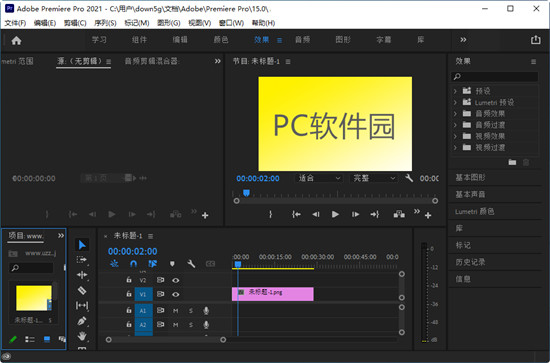Expand the 预设 effects folder
Viewport: 550px width, 363px height.
coord(455,91)
